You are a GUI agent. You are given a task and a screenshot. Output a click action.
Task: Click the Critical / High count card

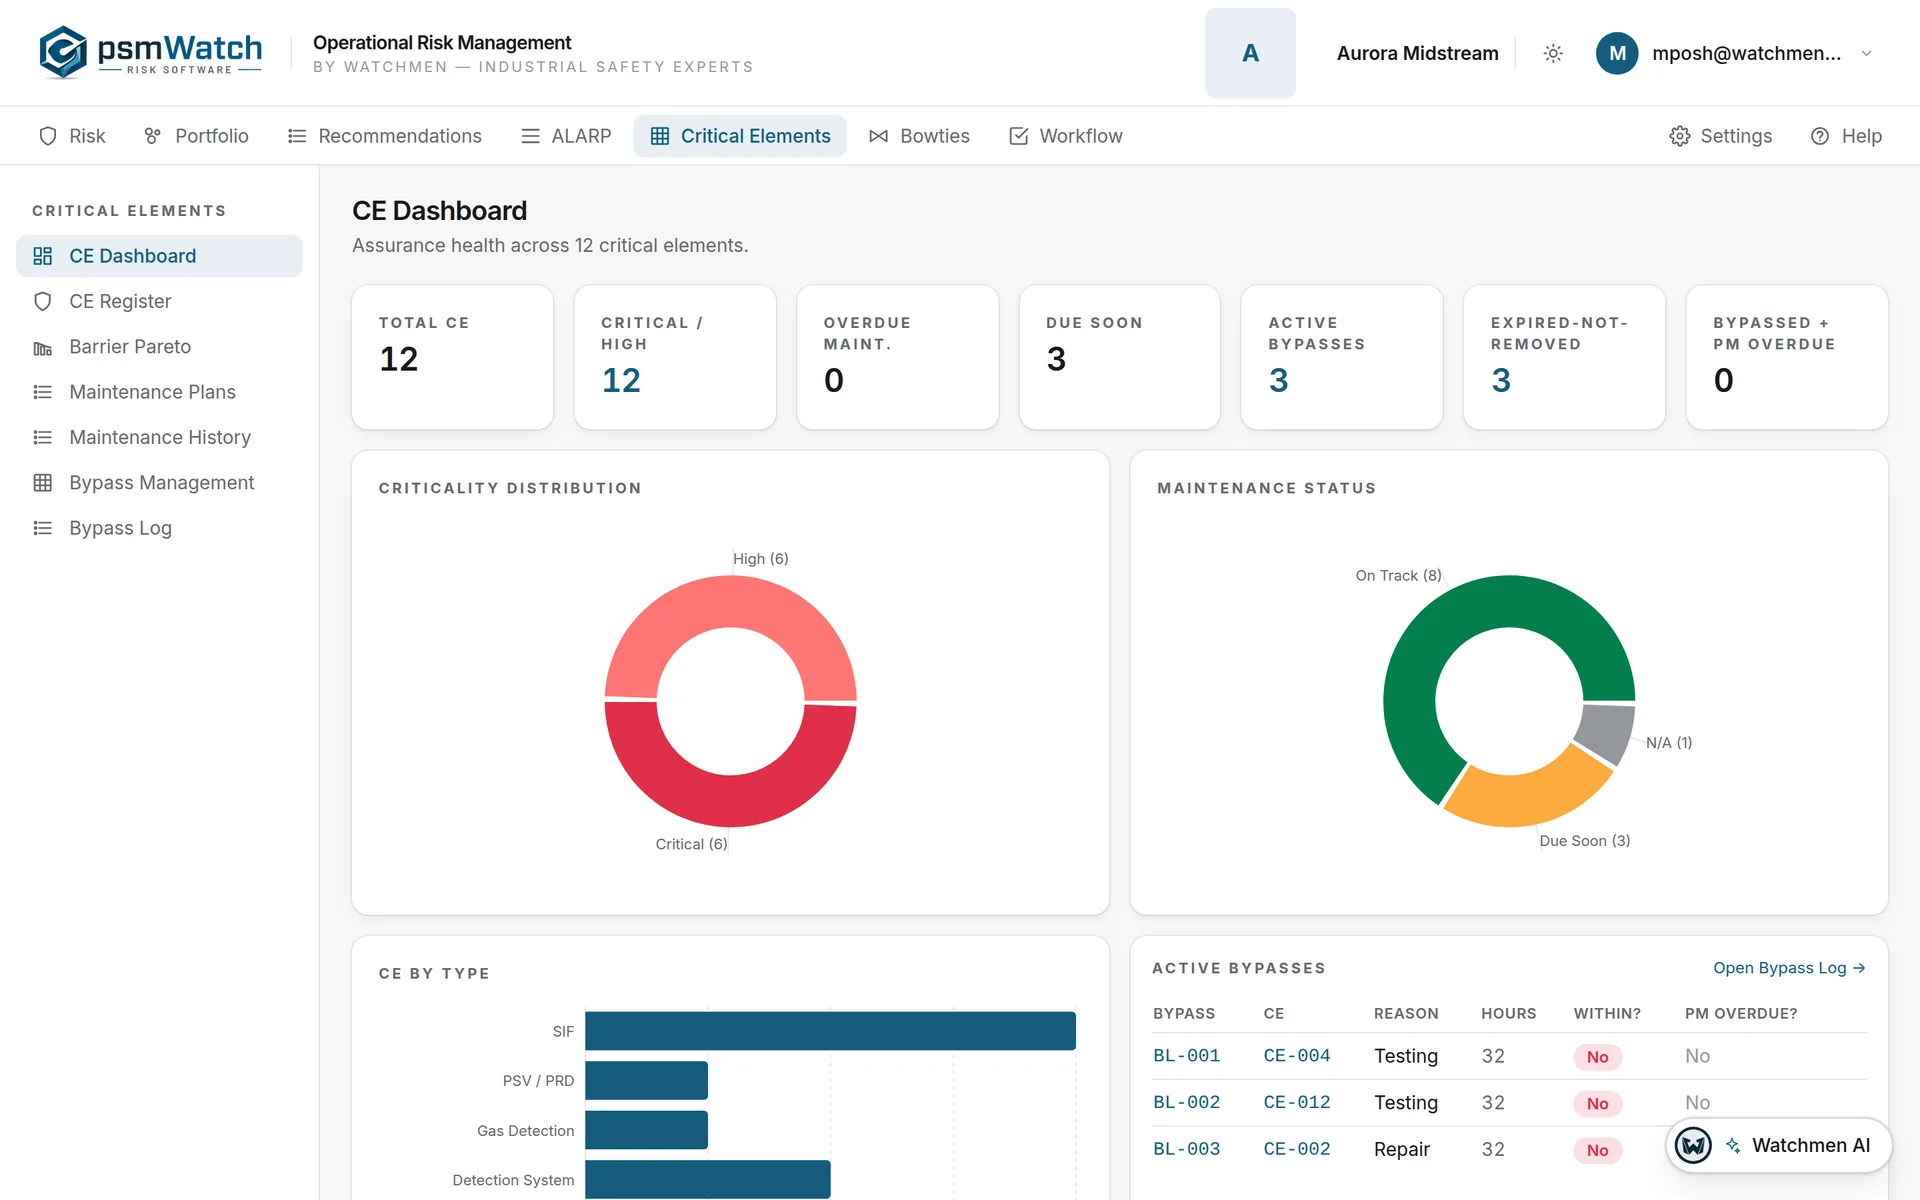(675, 357)
